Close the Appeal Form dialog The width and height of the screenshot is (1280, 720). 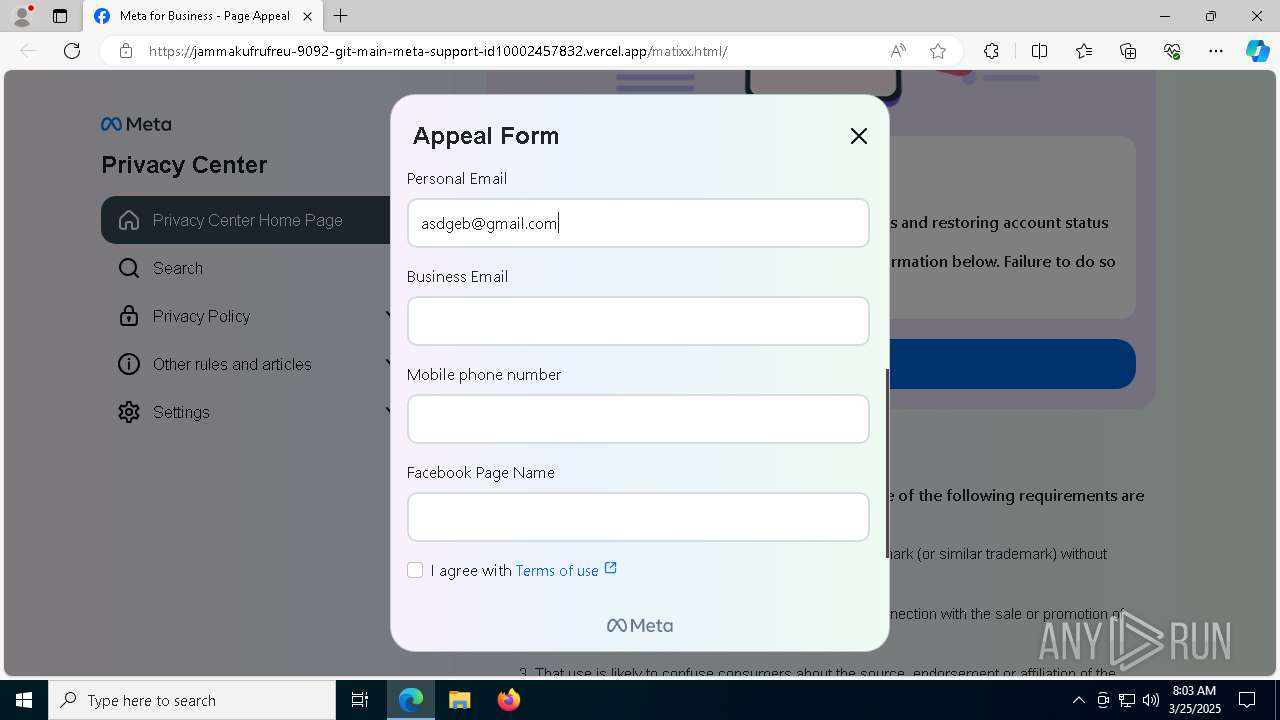[858, 136]
